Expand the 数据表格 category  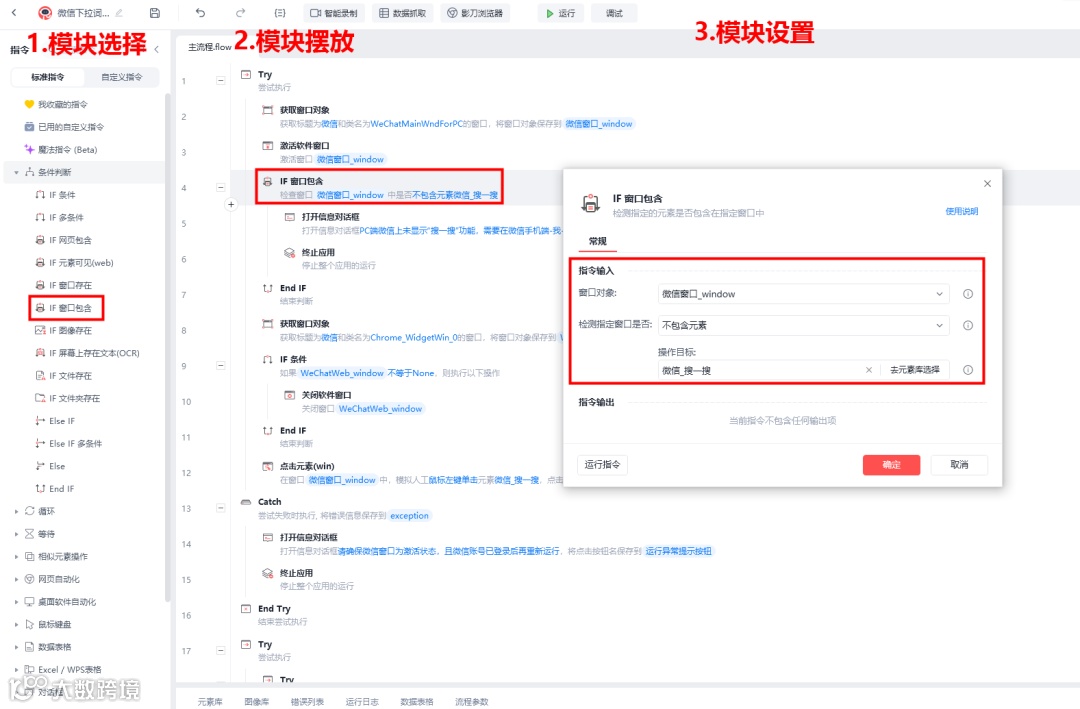tap(17, 647)
